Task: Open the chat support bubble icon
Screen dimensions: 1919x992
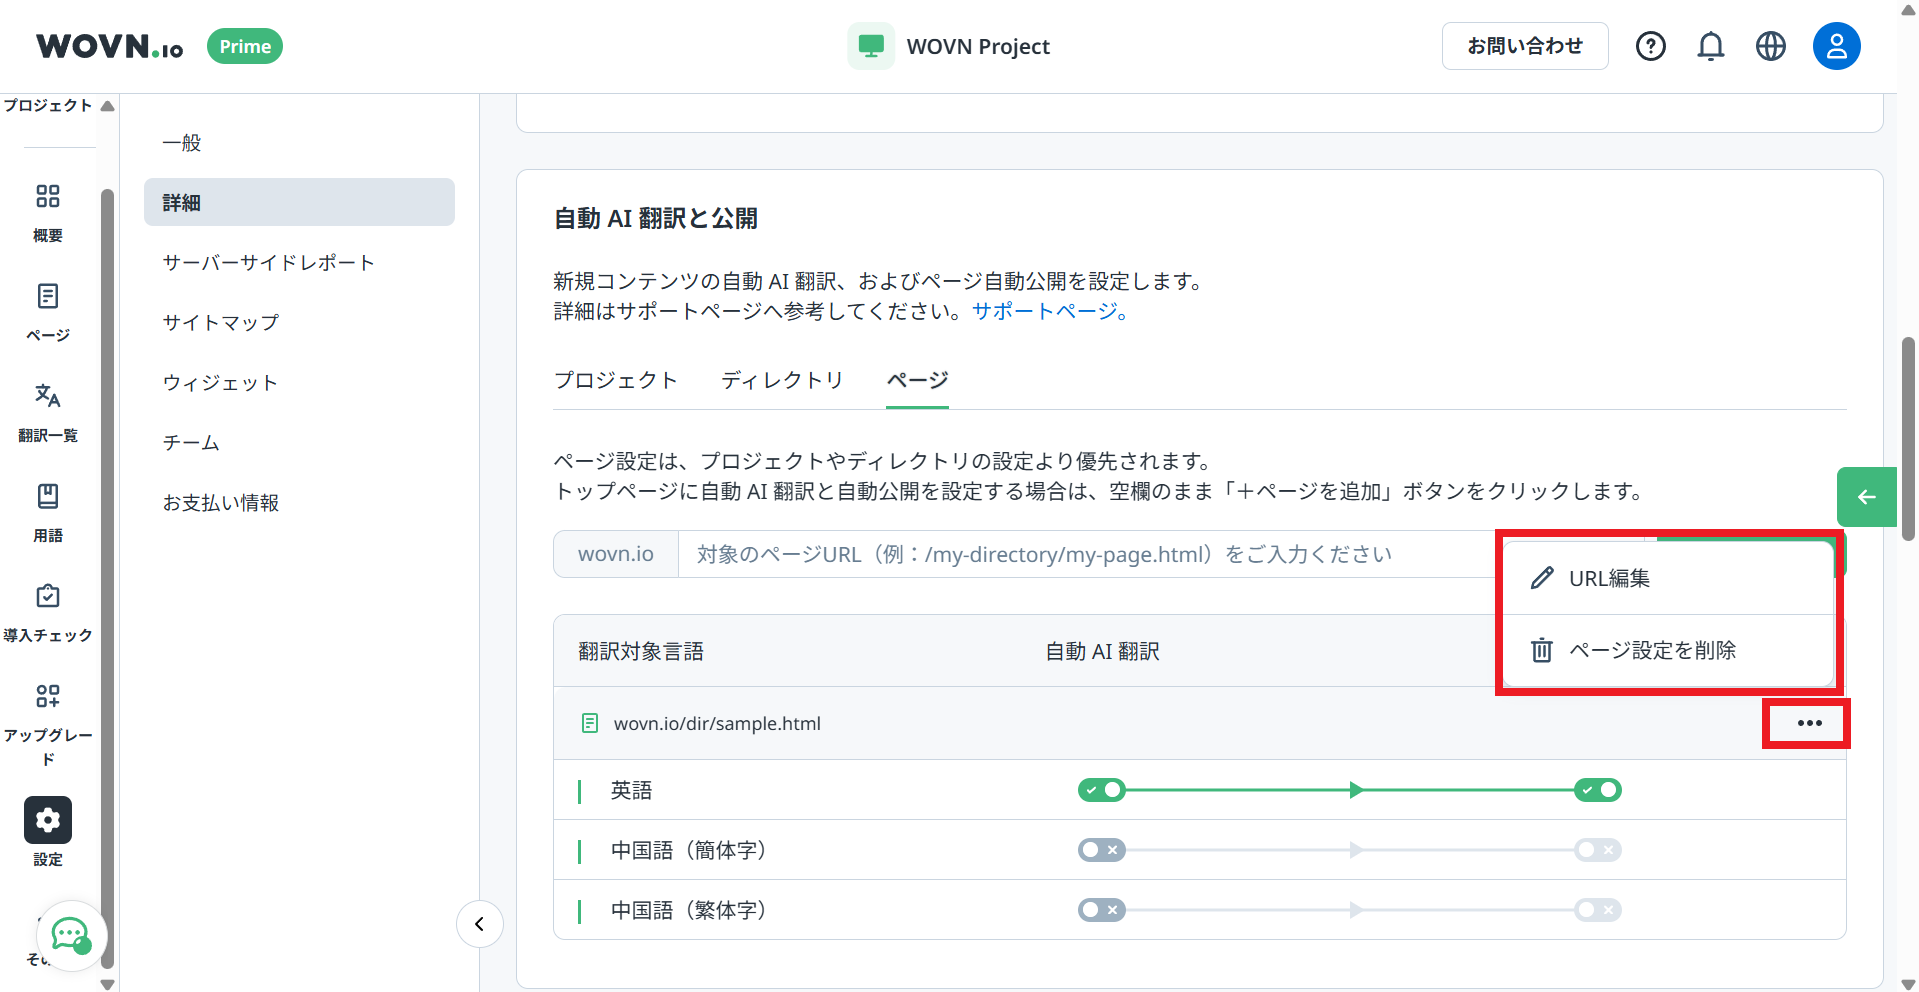Action: click(70, 935)
